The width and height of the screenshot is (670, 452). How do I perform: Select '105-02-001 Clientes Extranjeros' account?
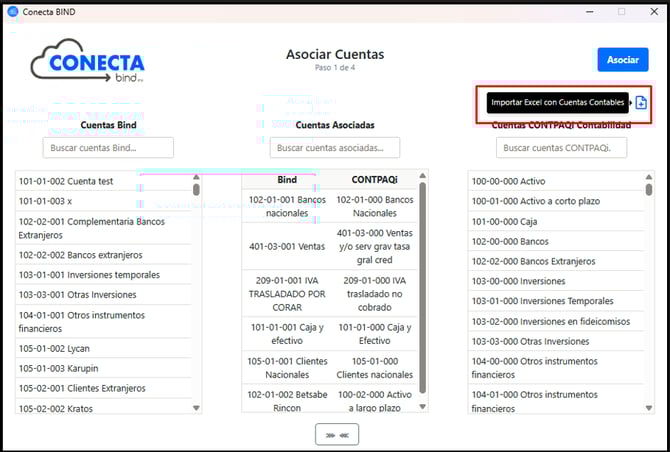(x=104, y=388)
